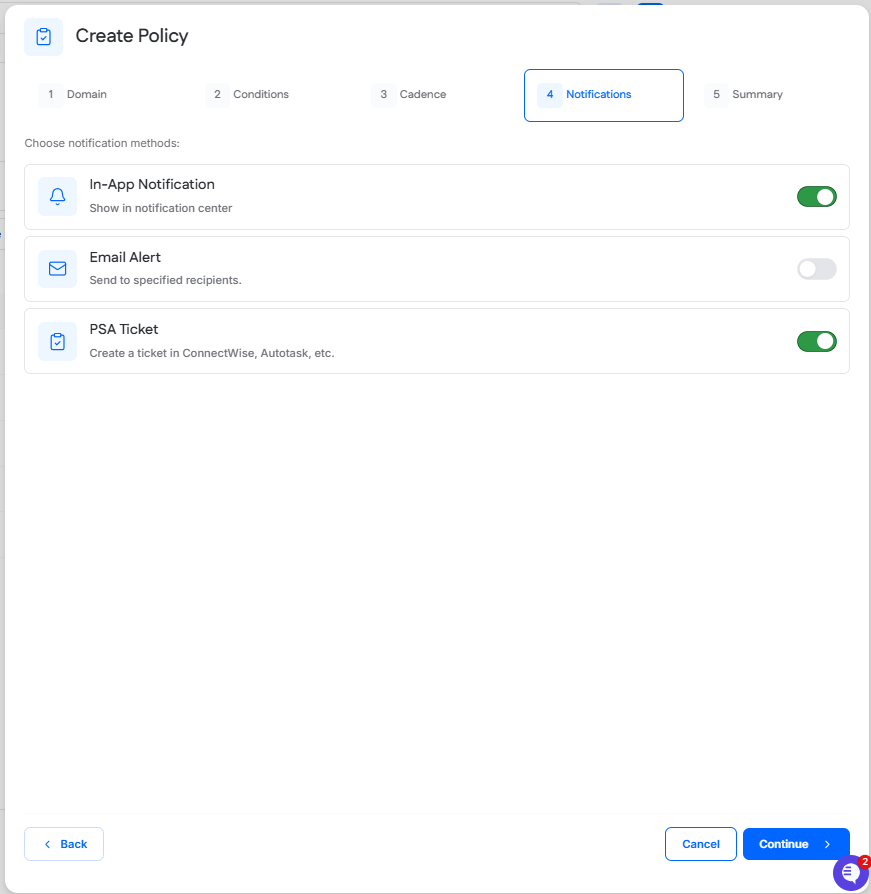Turn off the PSA Ticket toggle
This screenshot has height=894, width=871.
tap(816, 342)
